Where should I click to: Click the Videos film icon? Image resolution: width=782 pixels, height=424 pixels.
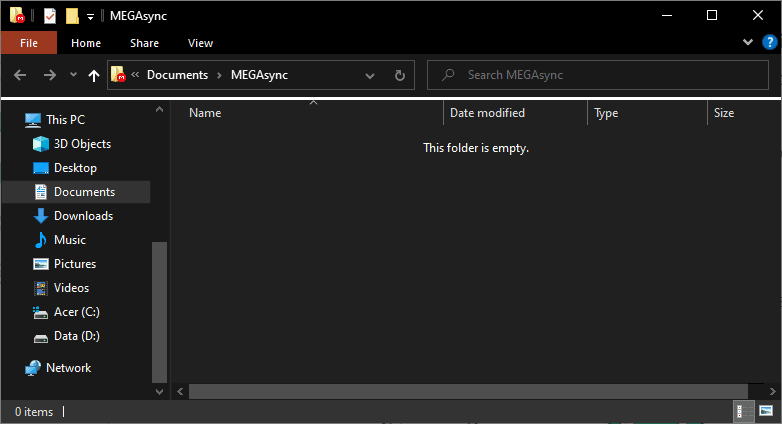(40, 288)
